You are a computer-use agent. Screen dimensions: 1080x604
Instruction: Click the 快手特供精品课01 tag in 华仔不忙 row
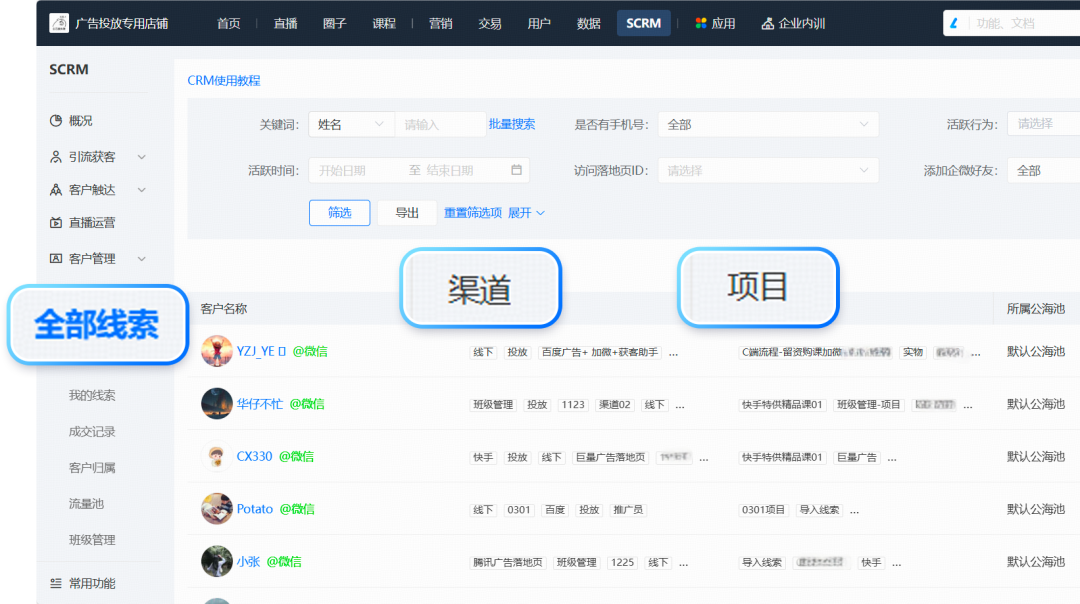782,405
